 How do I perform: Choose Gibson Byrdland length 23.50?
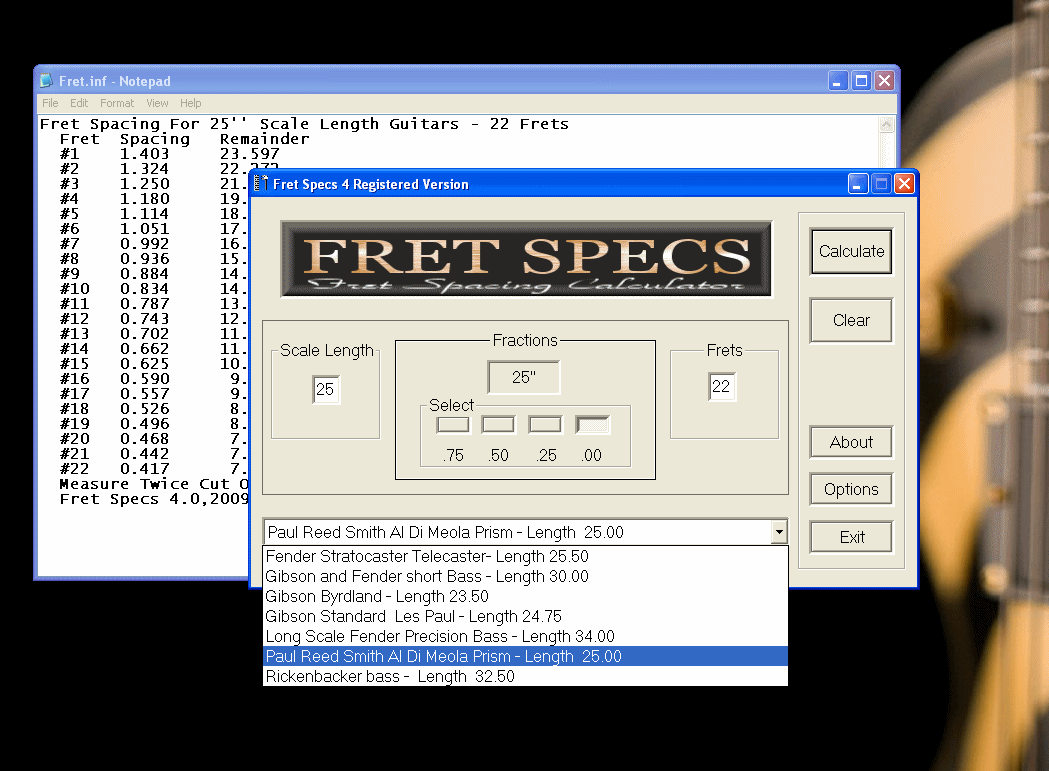525,596
